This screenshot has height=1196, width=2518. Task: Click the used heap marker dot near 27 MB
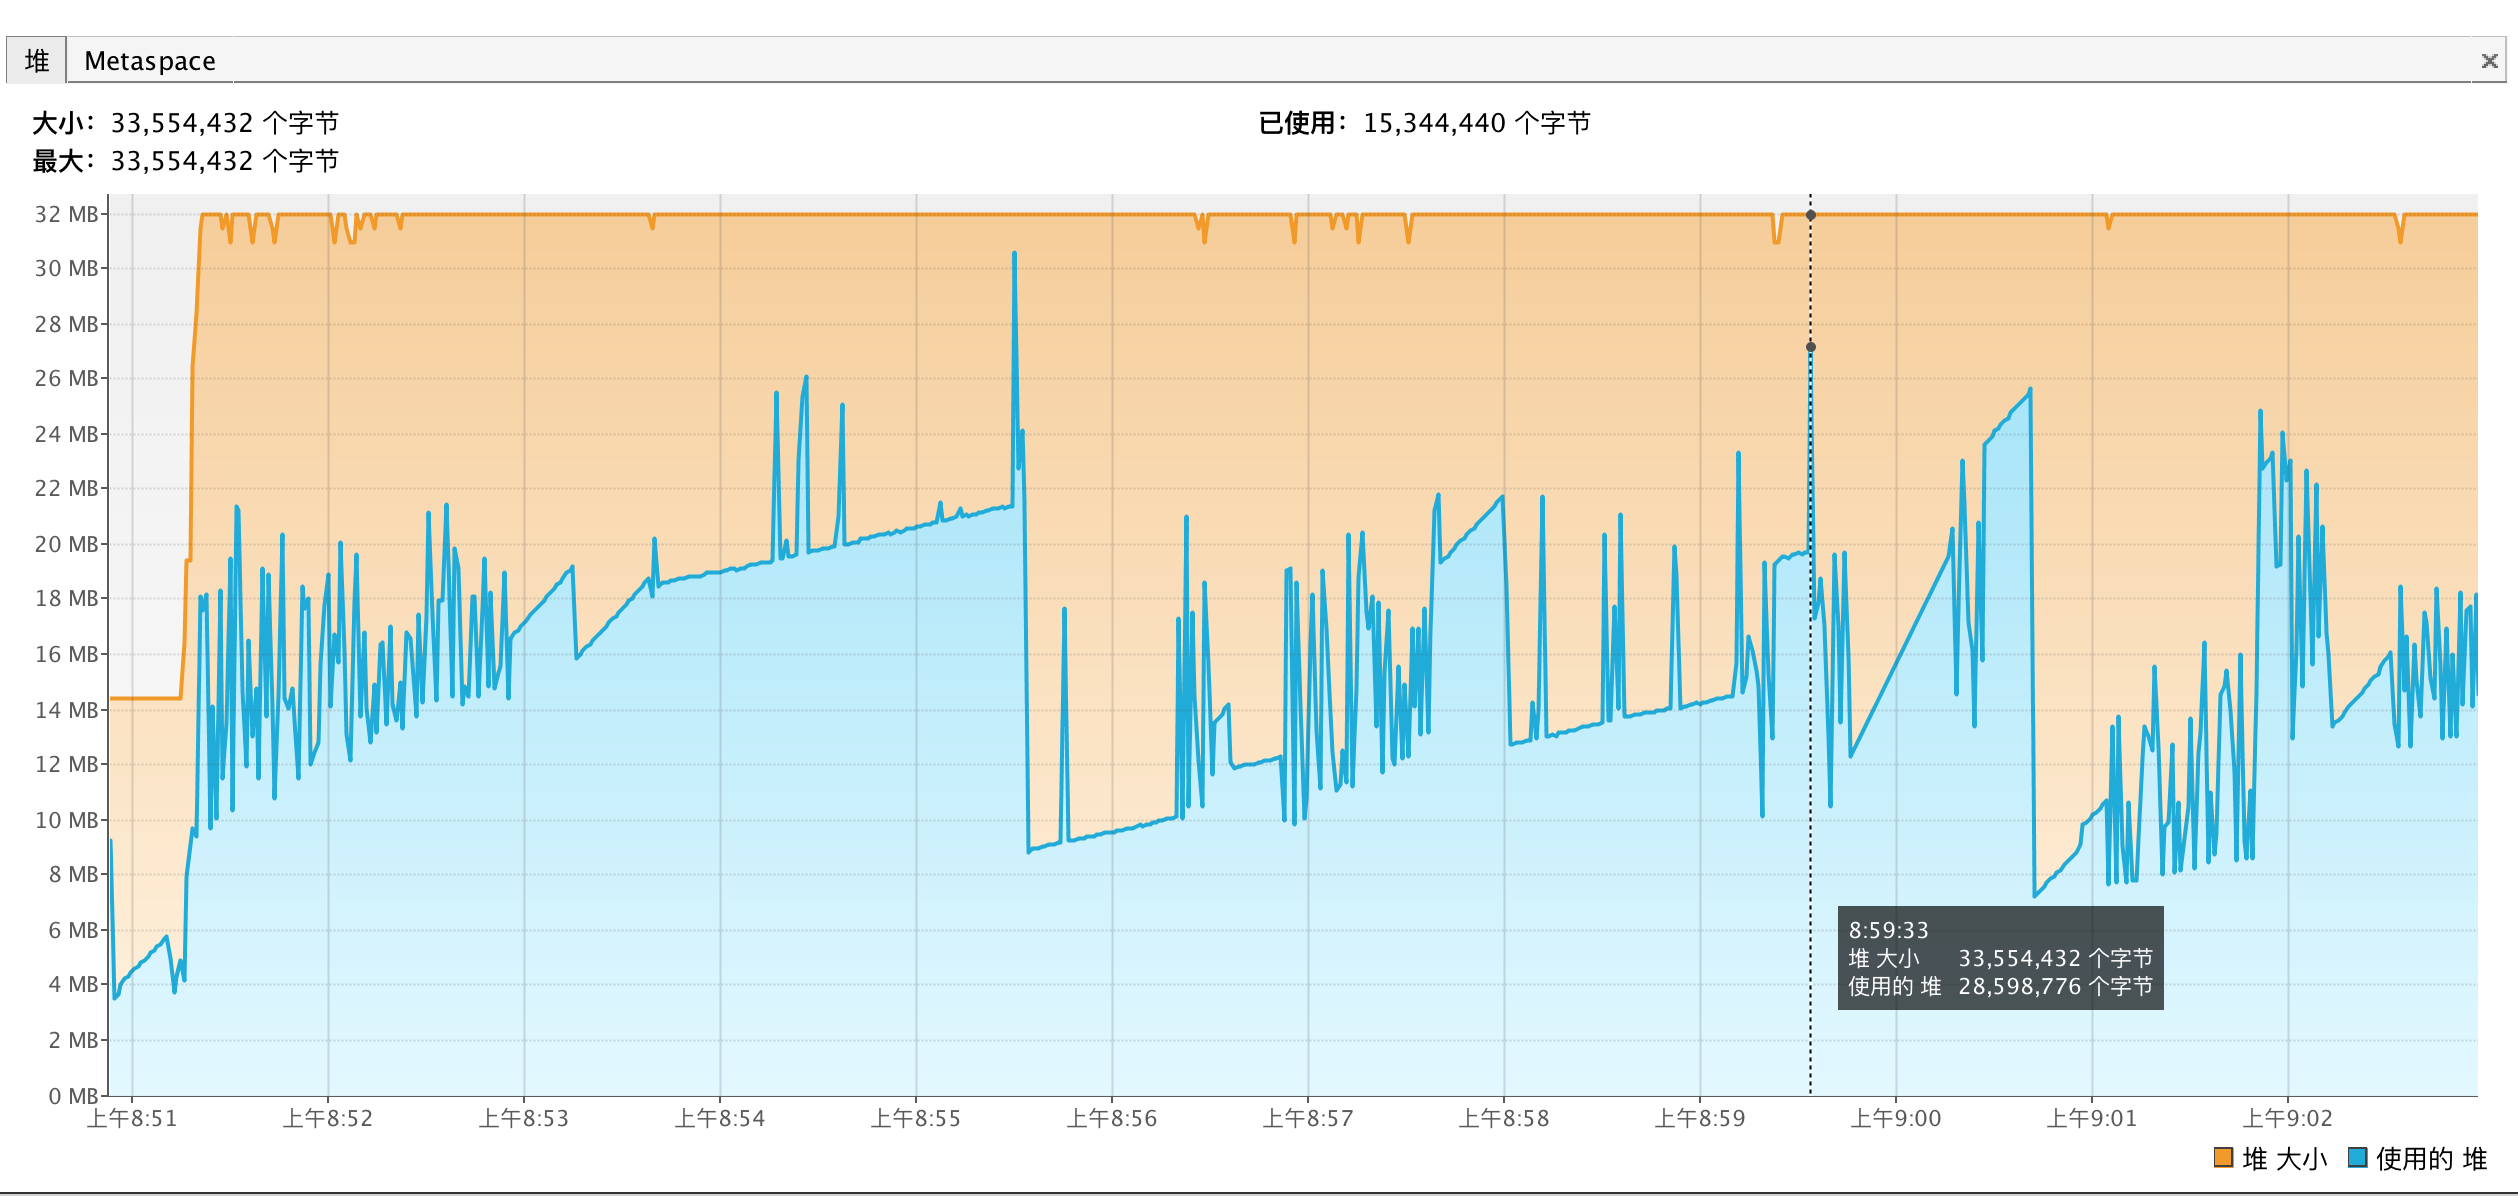tap(1810, 347)
